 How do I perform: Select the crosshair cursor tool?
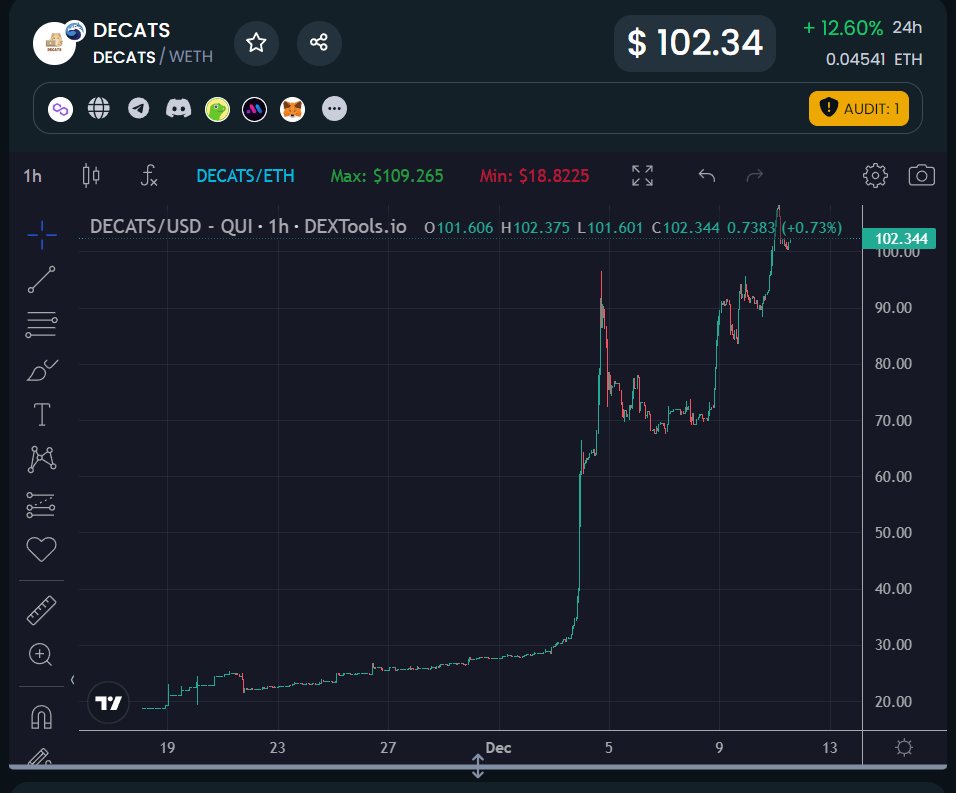41,235
